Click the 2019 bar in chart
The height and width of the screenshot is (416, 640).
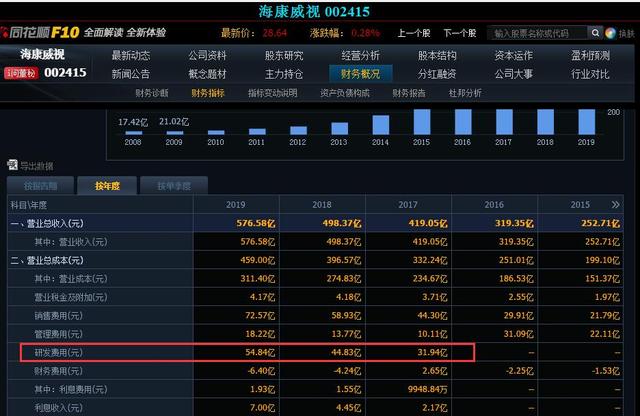click(x=587, y=122)
